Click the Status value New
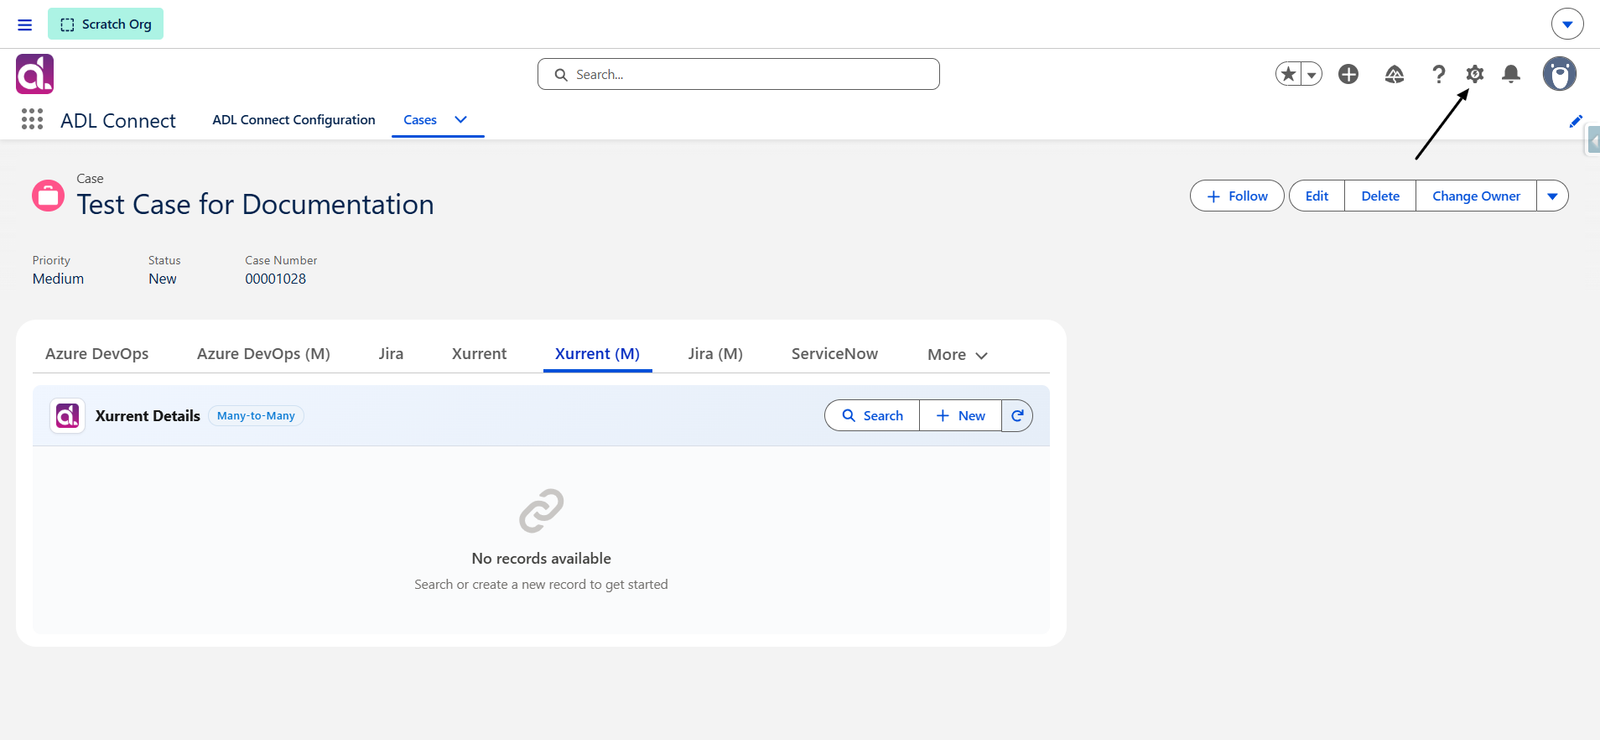 tap(162, 279)
